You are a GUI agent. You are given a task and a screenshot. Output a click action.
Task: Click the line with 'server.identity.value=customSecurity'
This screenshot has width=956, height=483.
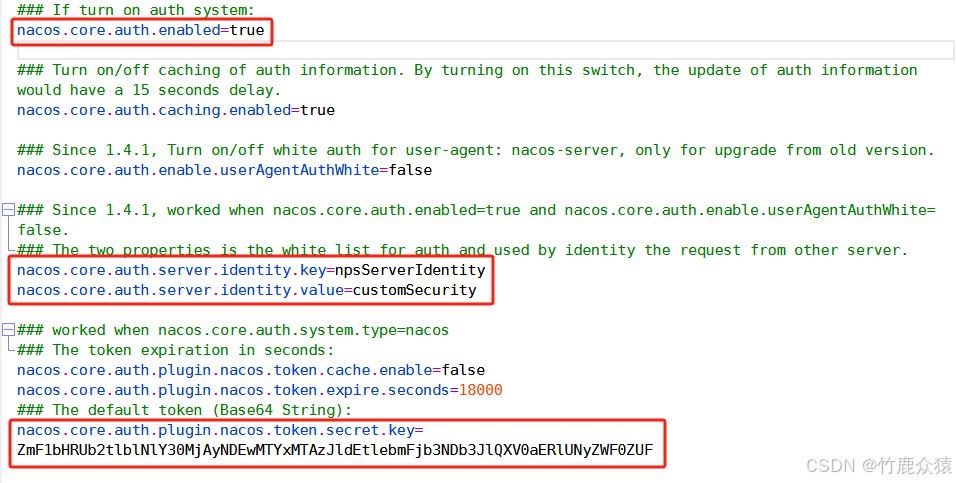[247, 290]
